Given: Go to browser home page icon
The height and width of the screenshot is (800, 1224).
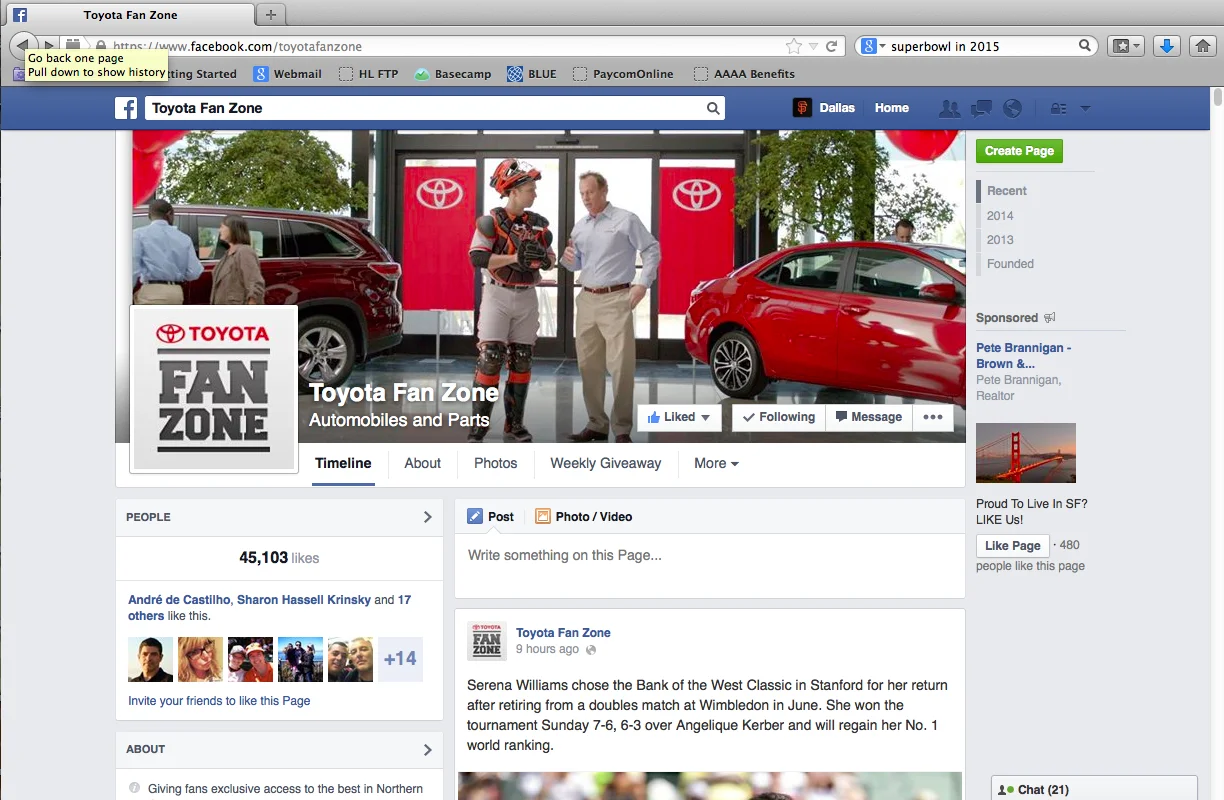Looking at the screenshot, I should pos(1203,46).
